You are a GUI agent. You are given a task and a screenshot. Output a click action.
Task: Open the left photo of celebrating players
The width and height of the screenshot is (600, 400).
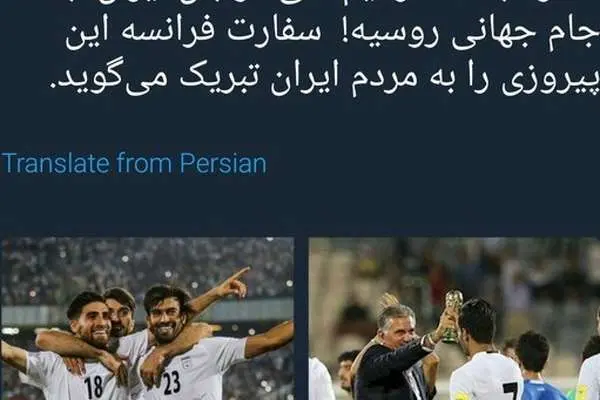tap(148, 318)
